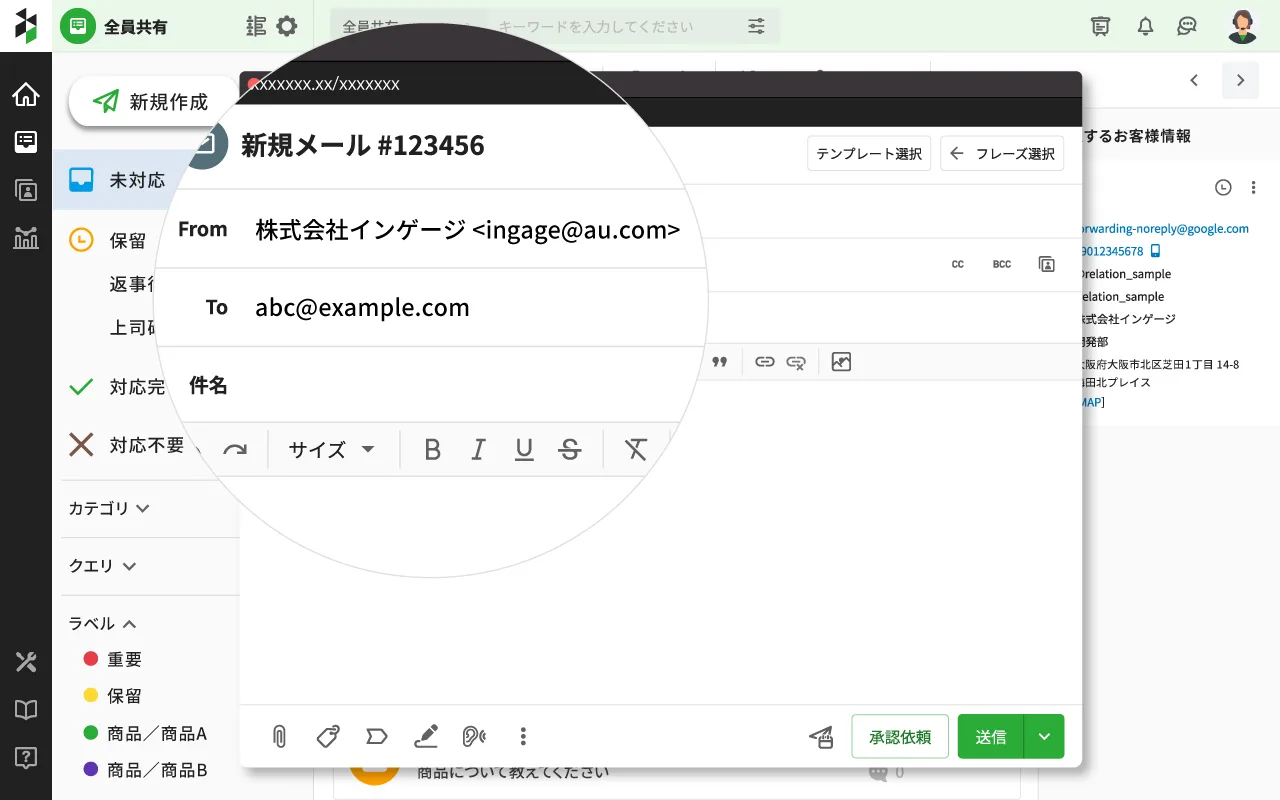This screenshot has width=1280, height=800.
Task: Click the label icon in compose footer
Action: pyautogui.click(x=376, y=737)
